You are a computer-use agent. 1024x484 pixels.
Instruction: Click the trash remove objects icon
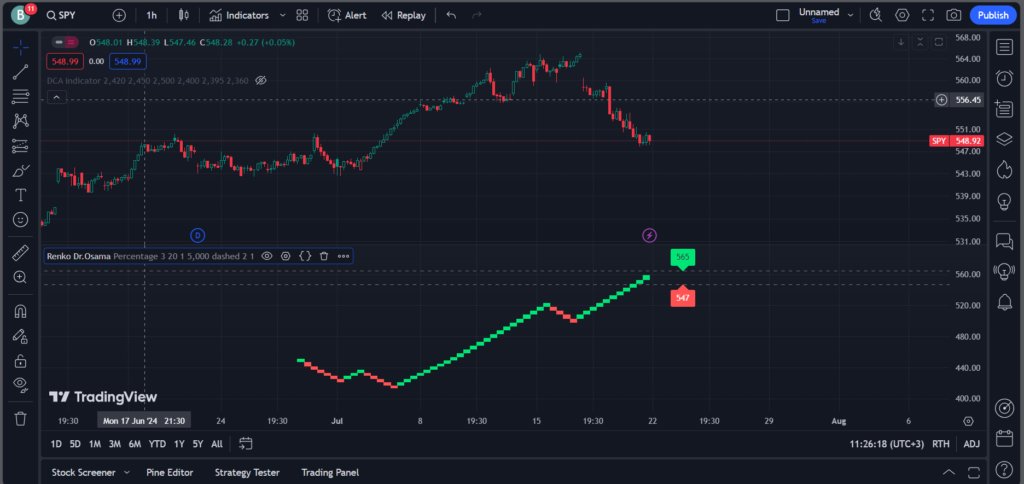pos(21,418)
